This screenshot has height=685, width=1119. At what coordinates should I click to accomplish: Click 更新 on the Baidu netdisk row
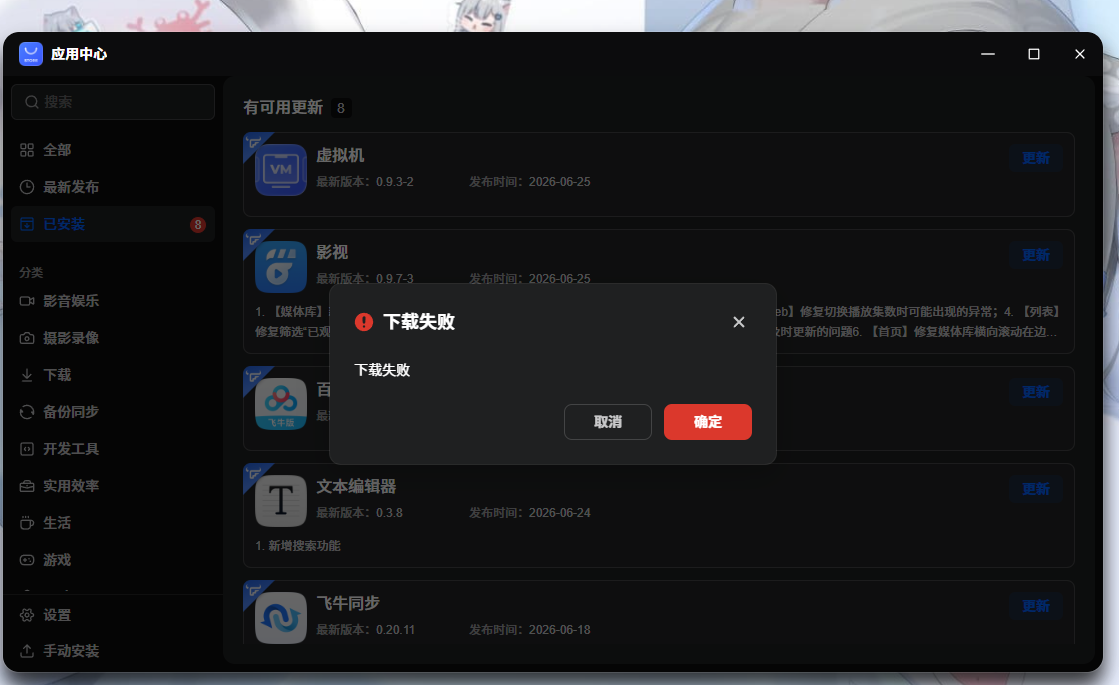click(1036, 392)
